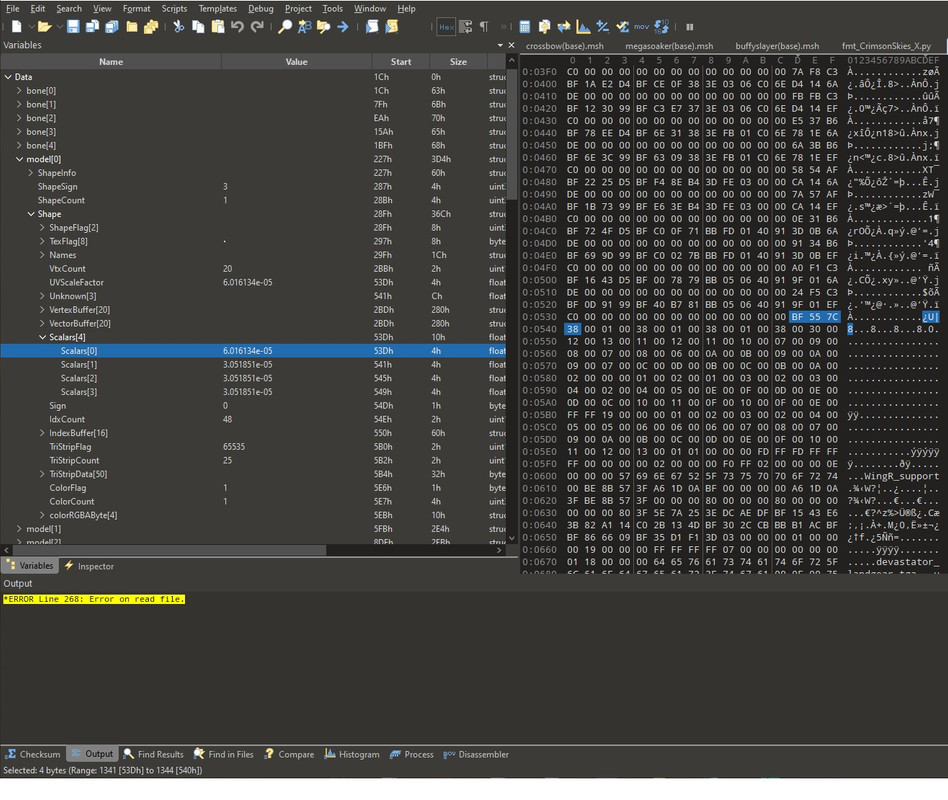
Task: Show more toolbar items via double chevron
Action: [x=504, y=27]
